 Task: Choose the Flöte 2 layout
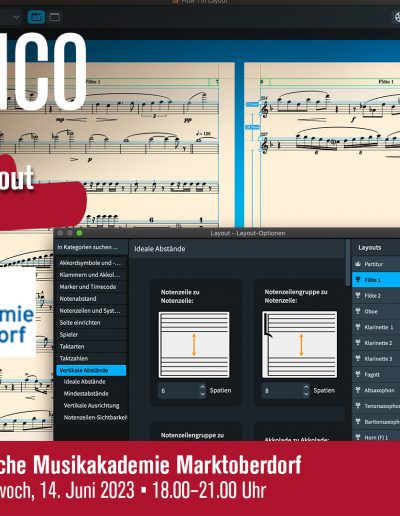pyautogui.click(x=376, y=296)
